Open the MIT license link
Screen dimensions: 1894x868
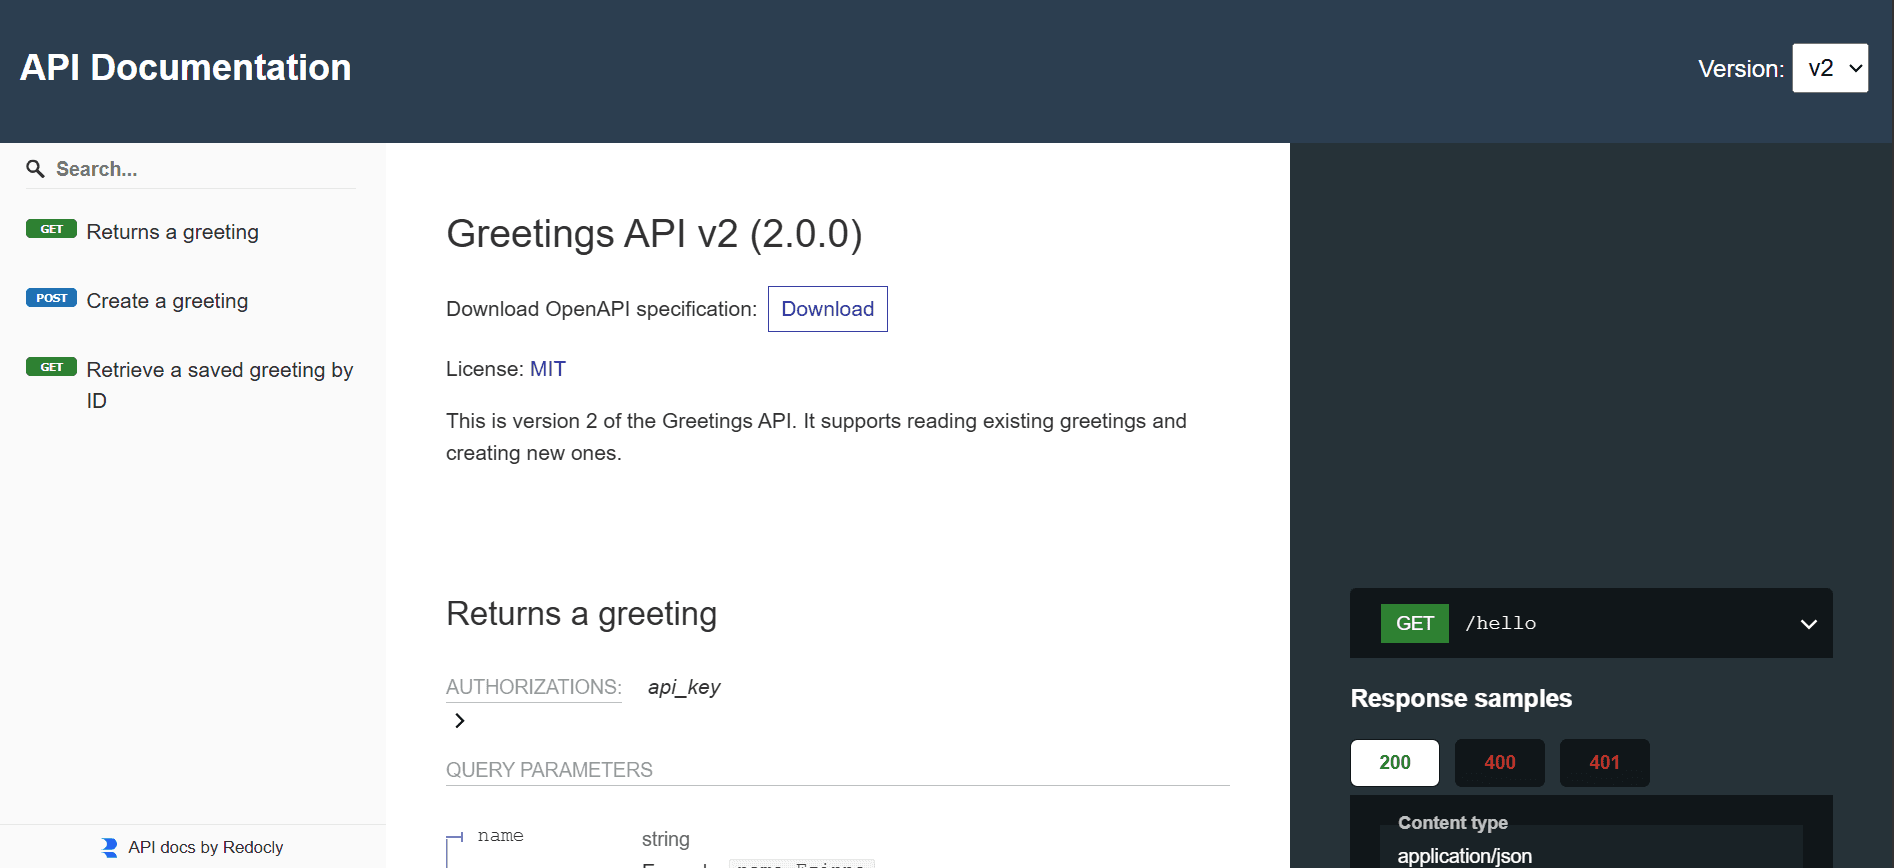tap(547, 369)
